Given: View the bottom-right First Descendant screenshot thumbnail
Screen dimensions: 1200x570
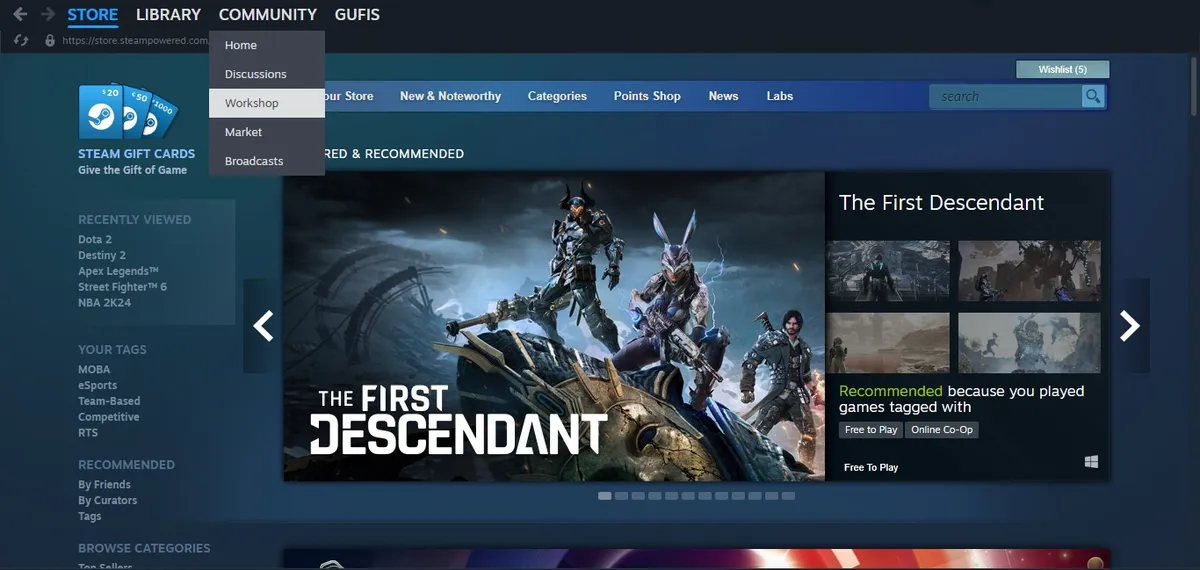Looking at the screenshot, I should (1029, 343).
